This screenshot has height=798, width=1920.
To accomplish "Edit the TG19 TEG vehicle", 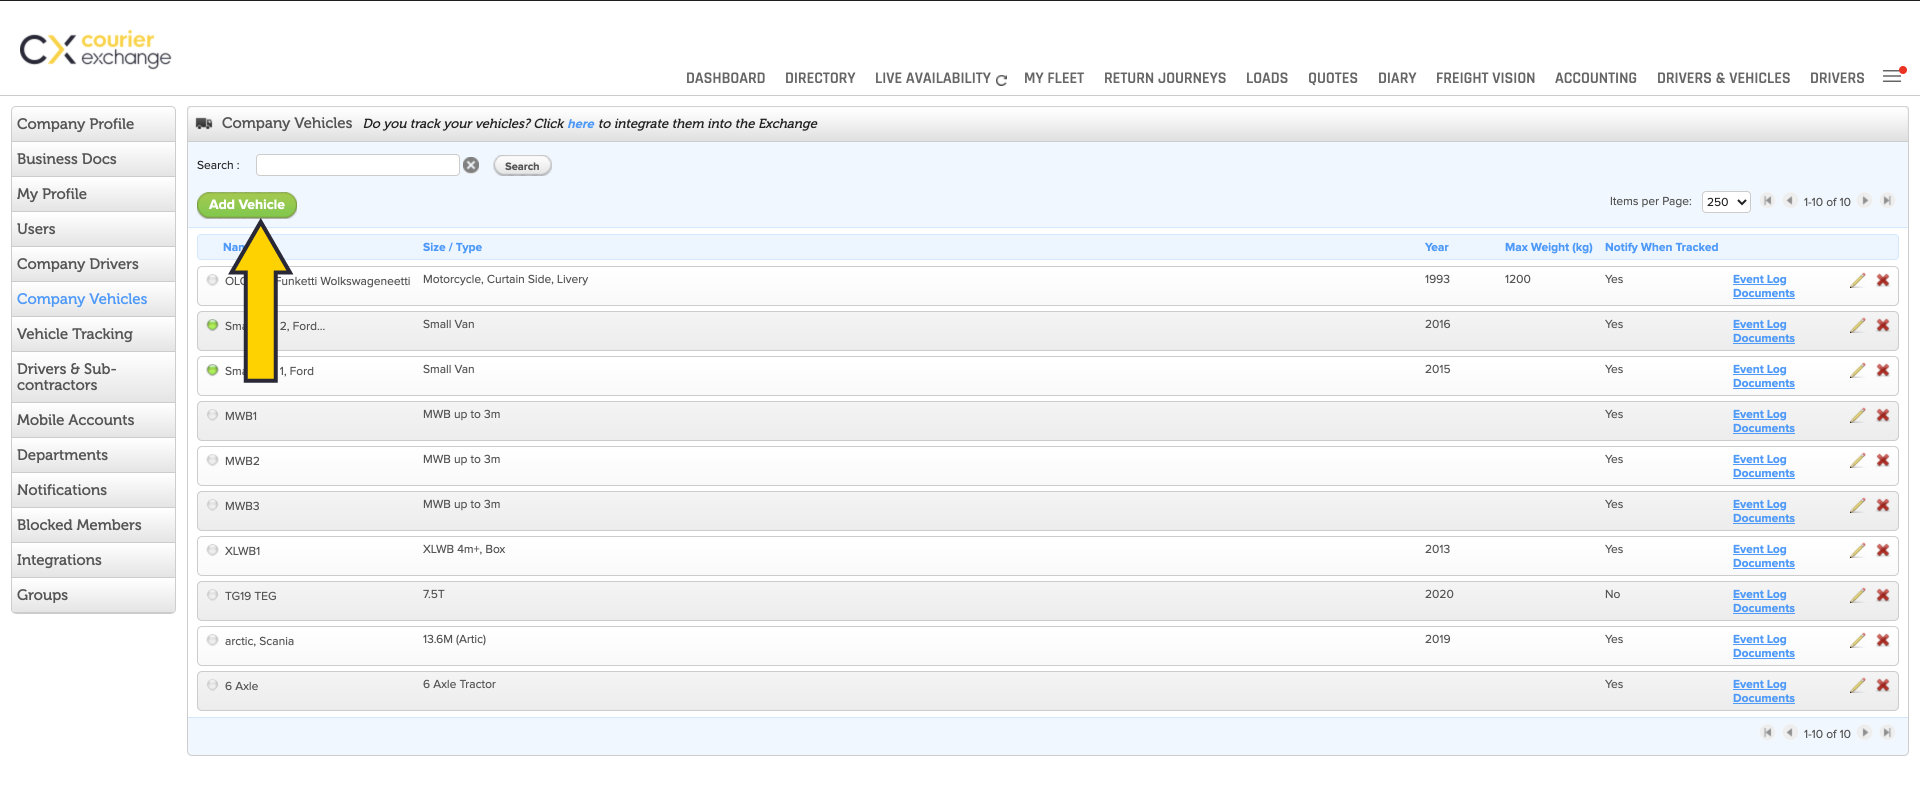I will pyautogui.click(x=1857, y=596).
